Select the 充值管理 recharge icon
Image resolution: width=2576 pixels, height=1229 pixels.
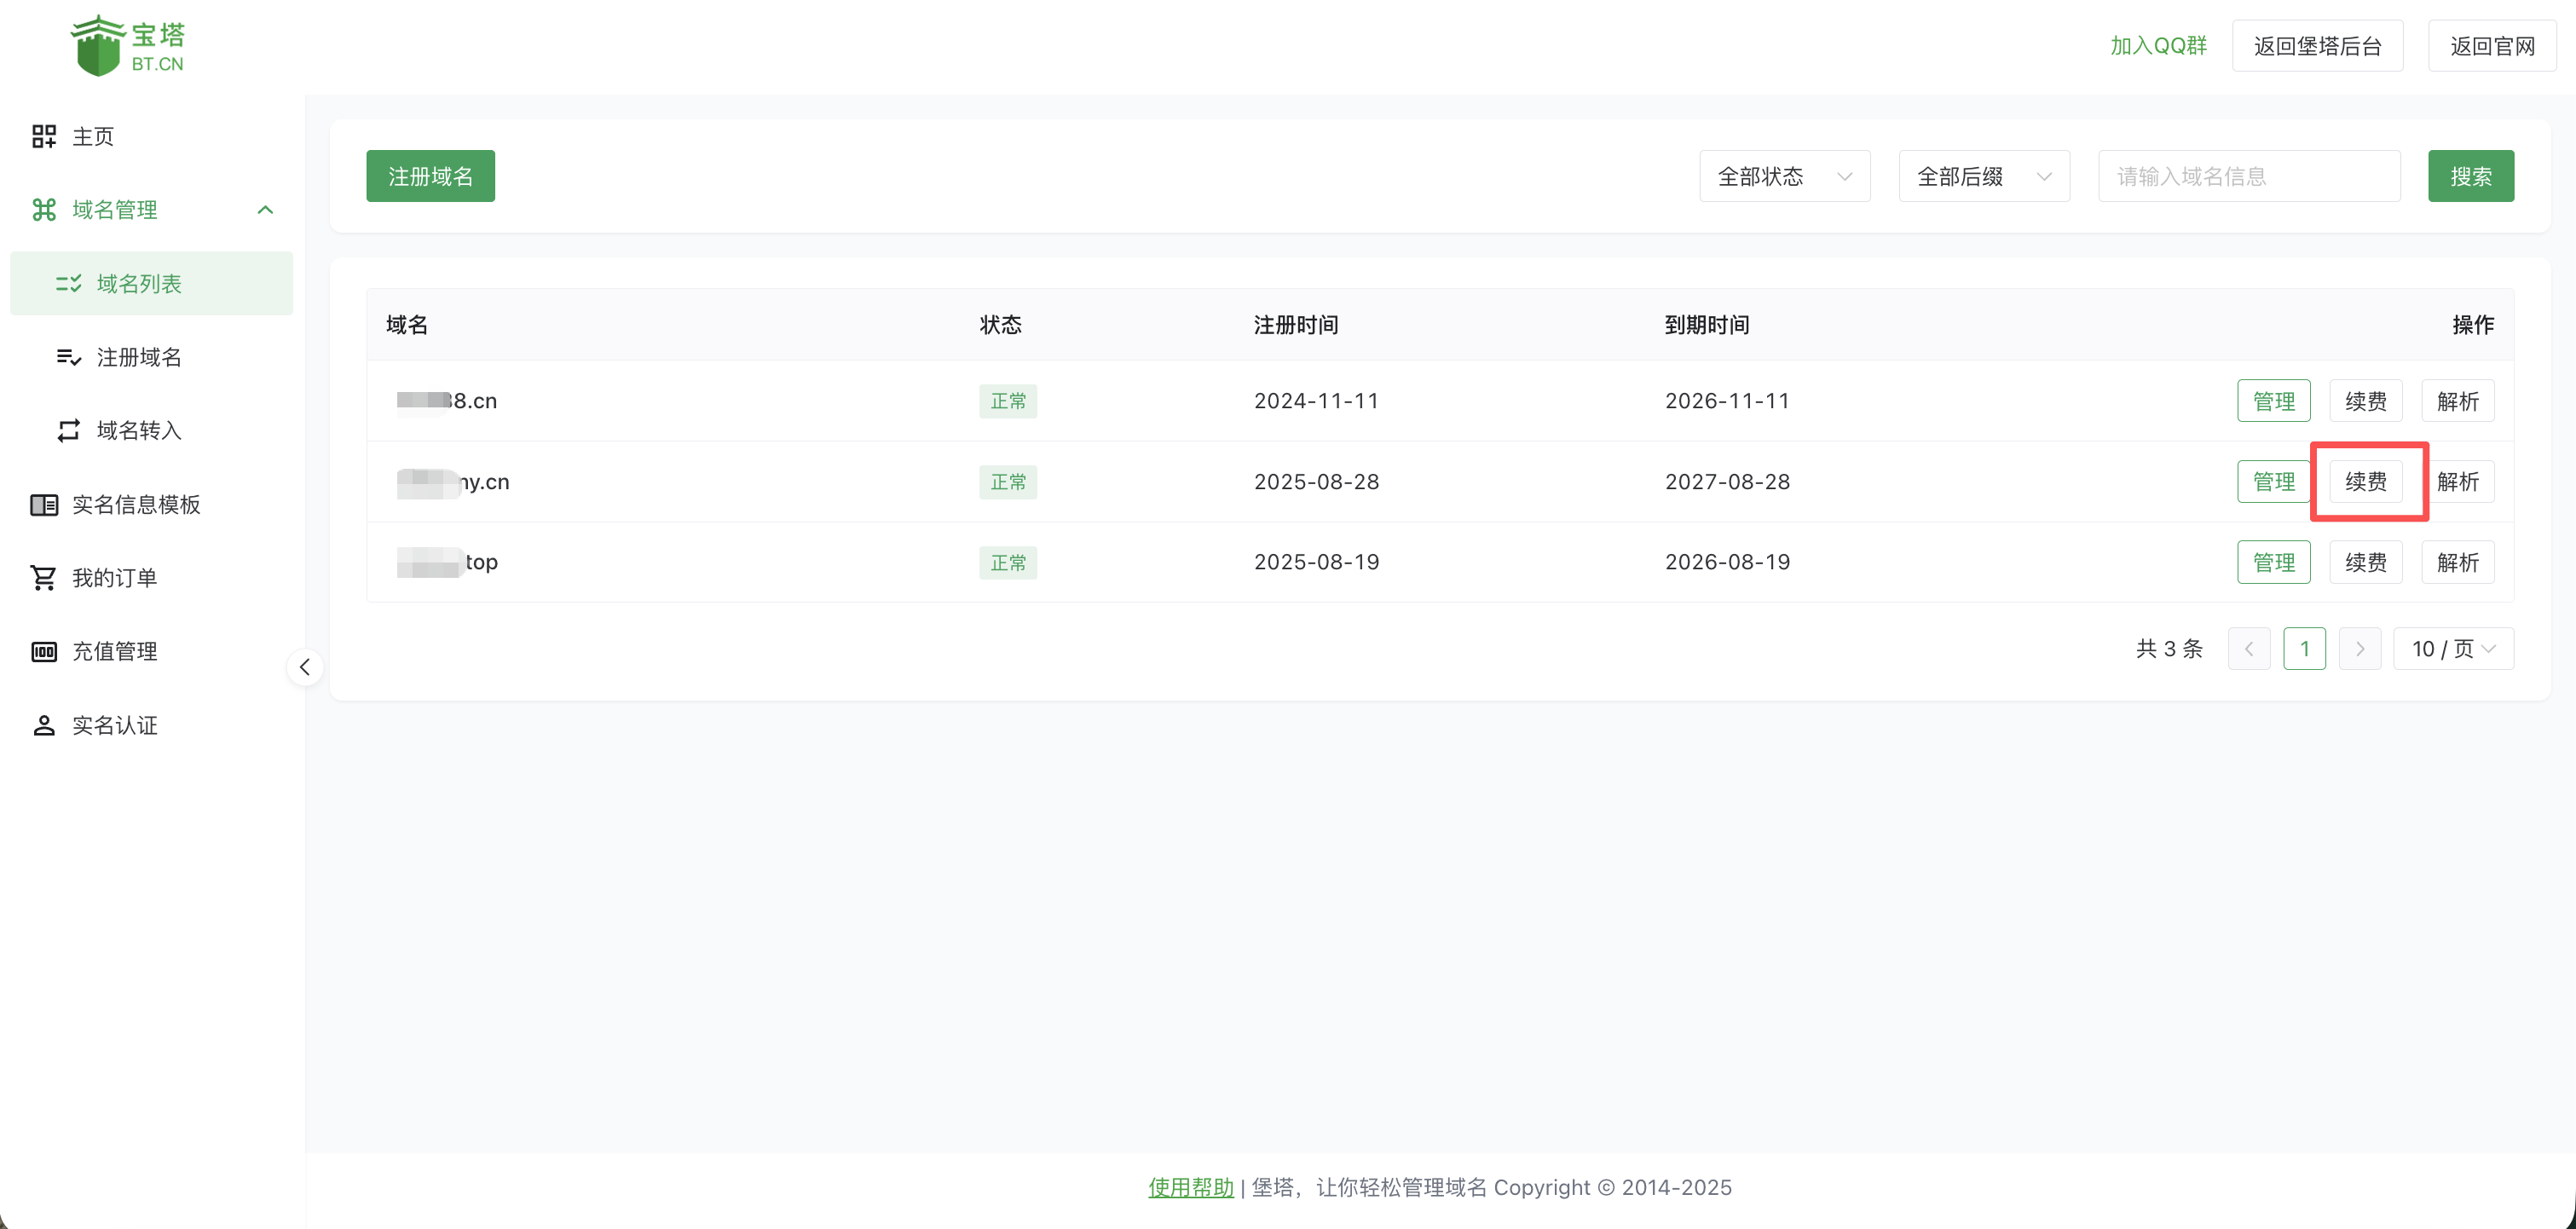[x=44, y=651]
